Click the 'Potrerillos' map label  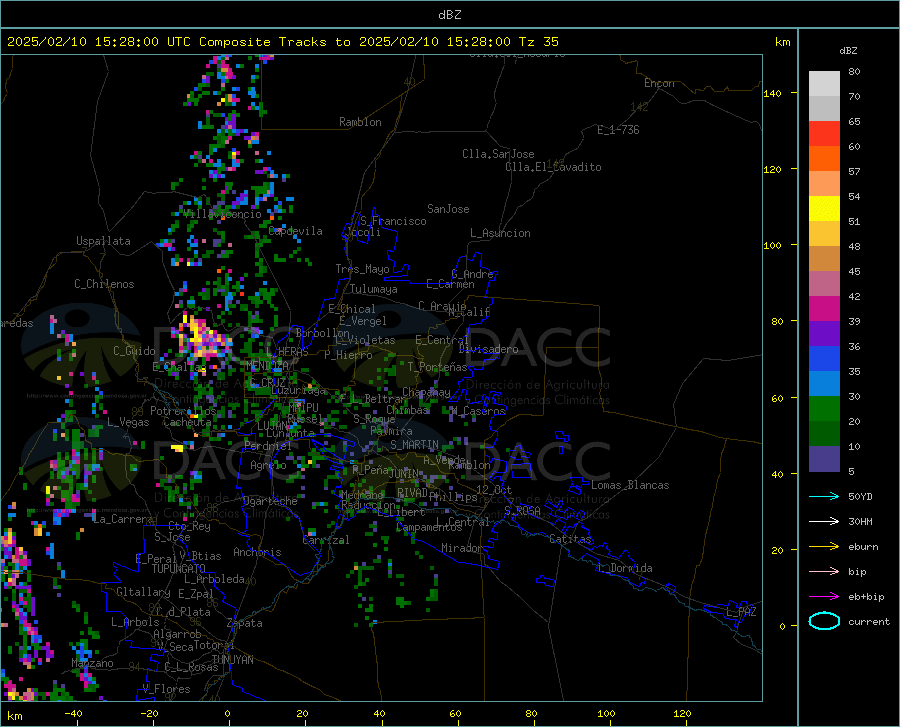183,411
